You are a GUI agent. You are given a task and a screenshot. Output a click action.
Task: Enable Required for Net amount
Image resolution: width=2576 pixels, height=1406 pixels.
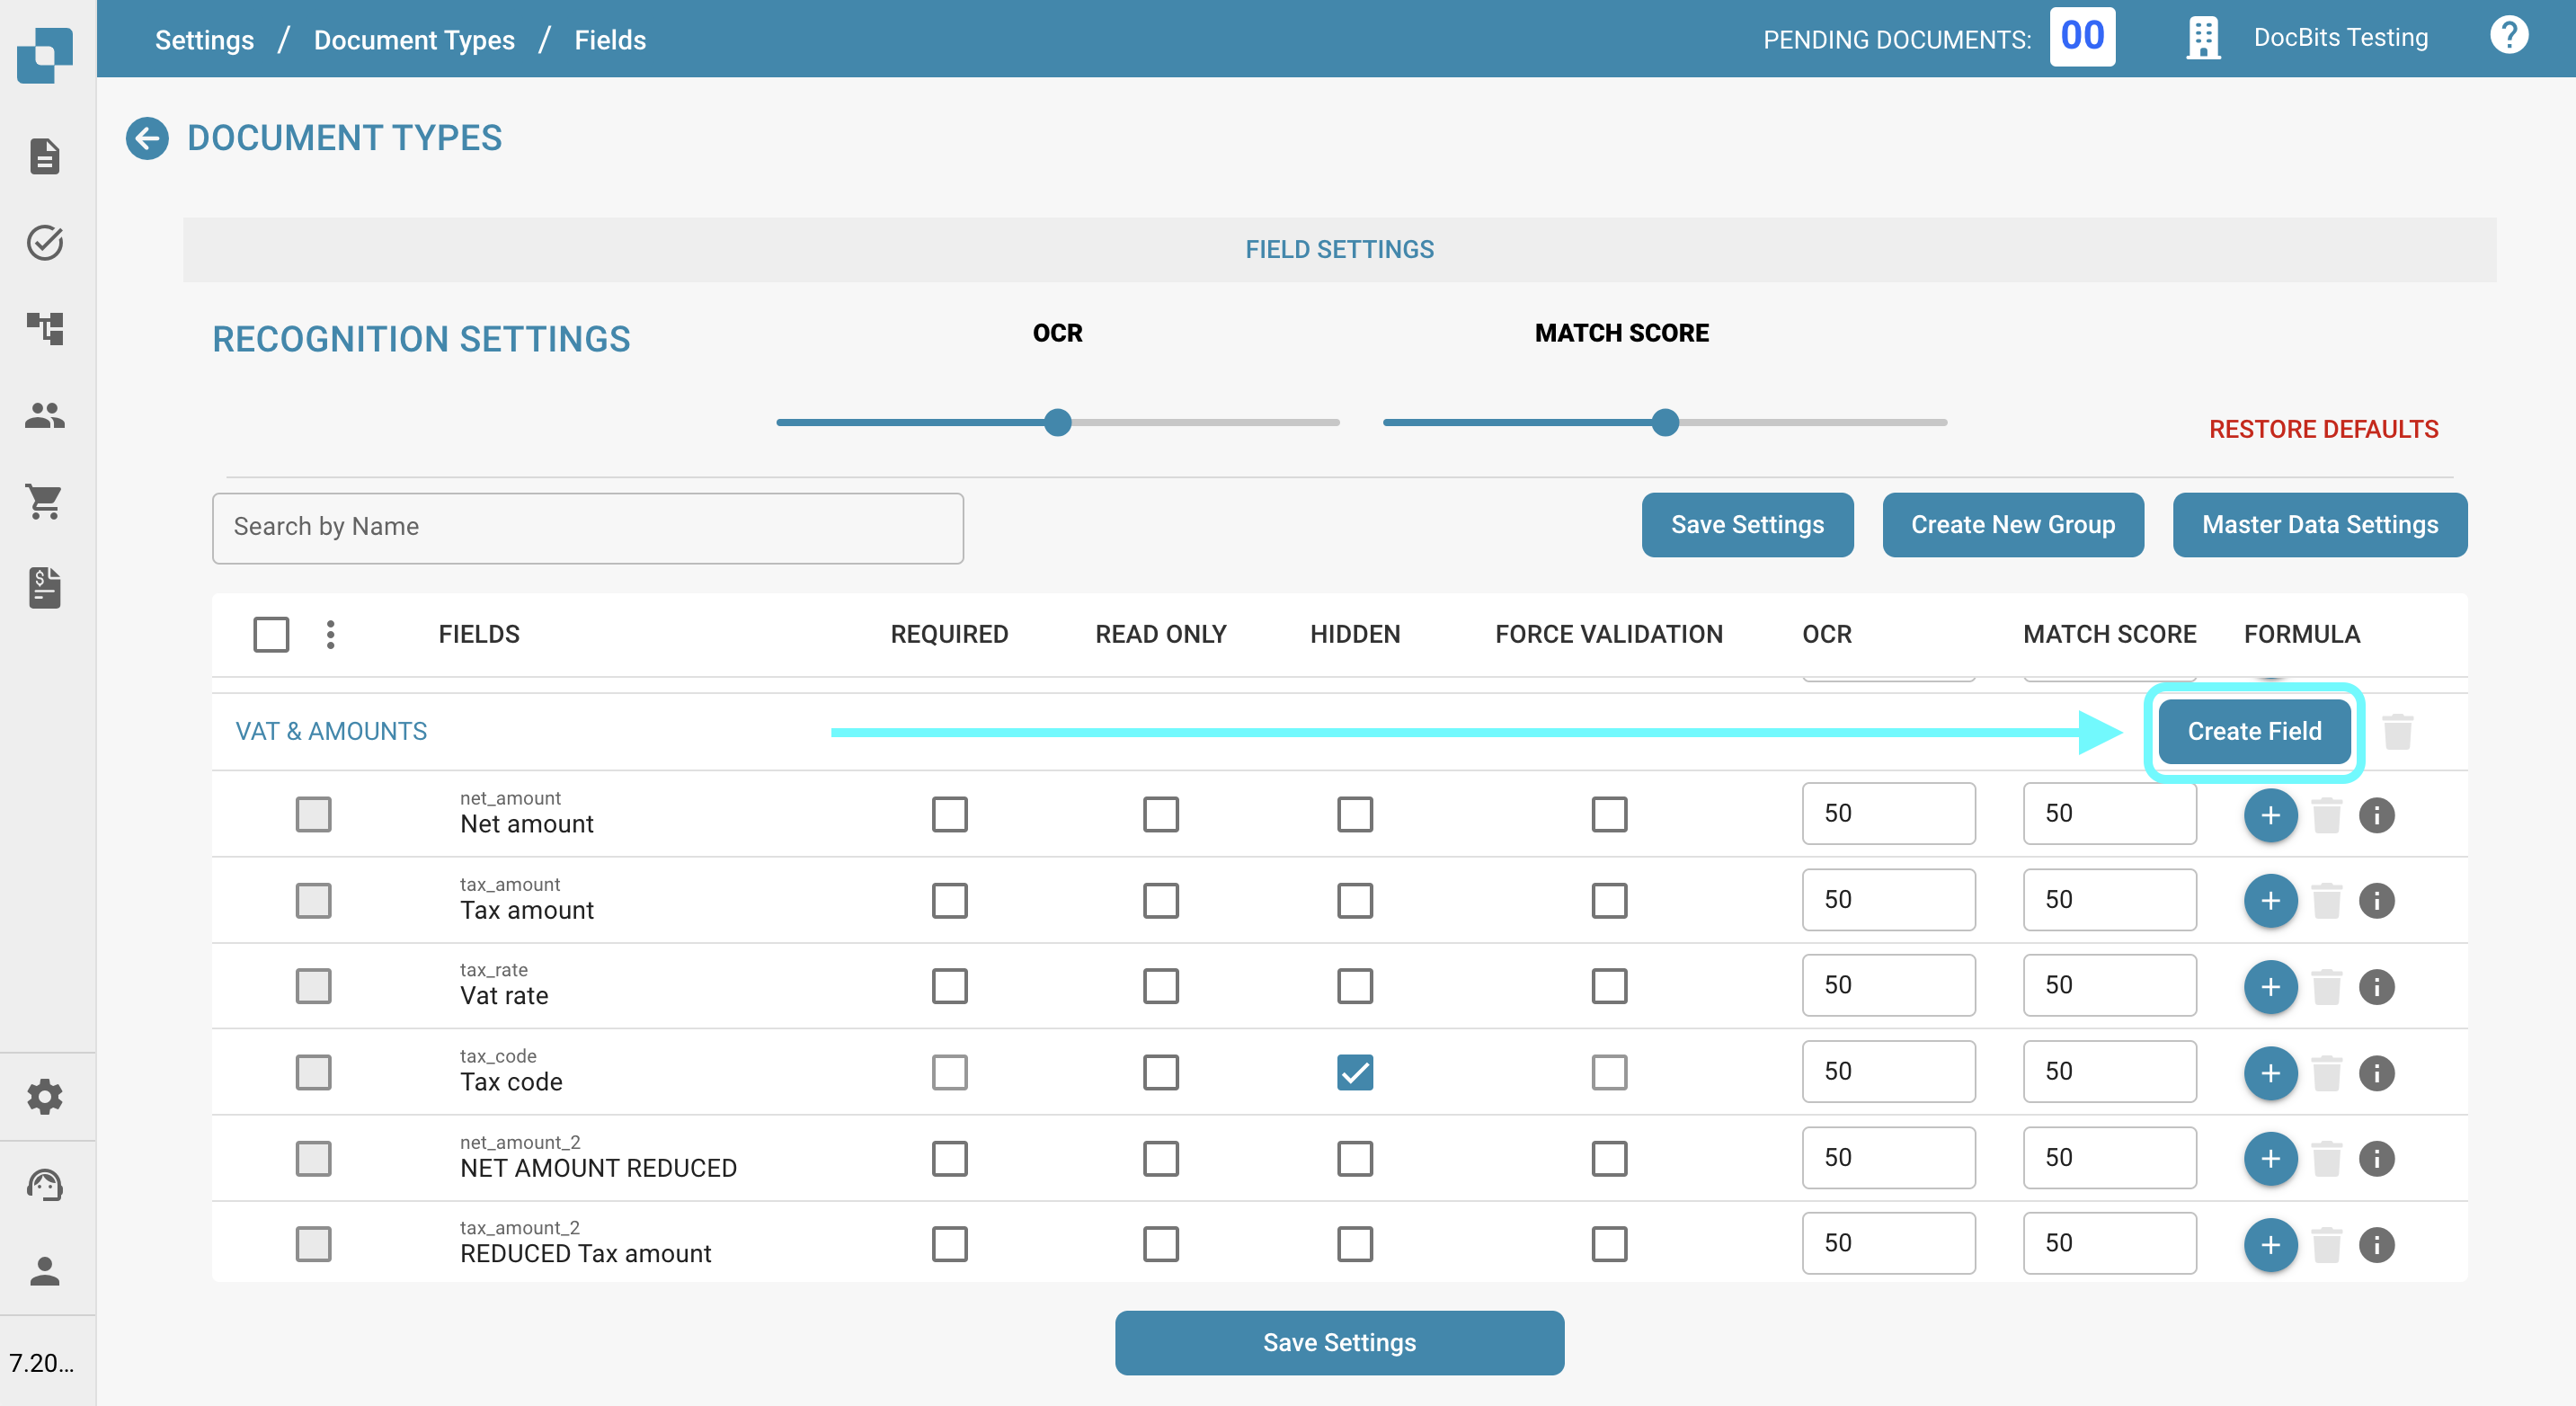[949, 815]
